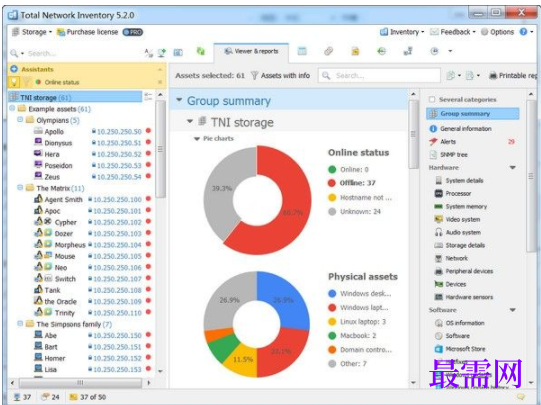The width and height of the screenshot is (541, 405).
Task: Open the table reports tab icon
Action: (x=302, y=51)
